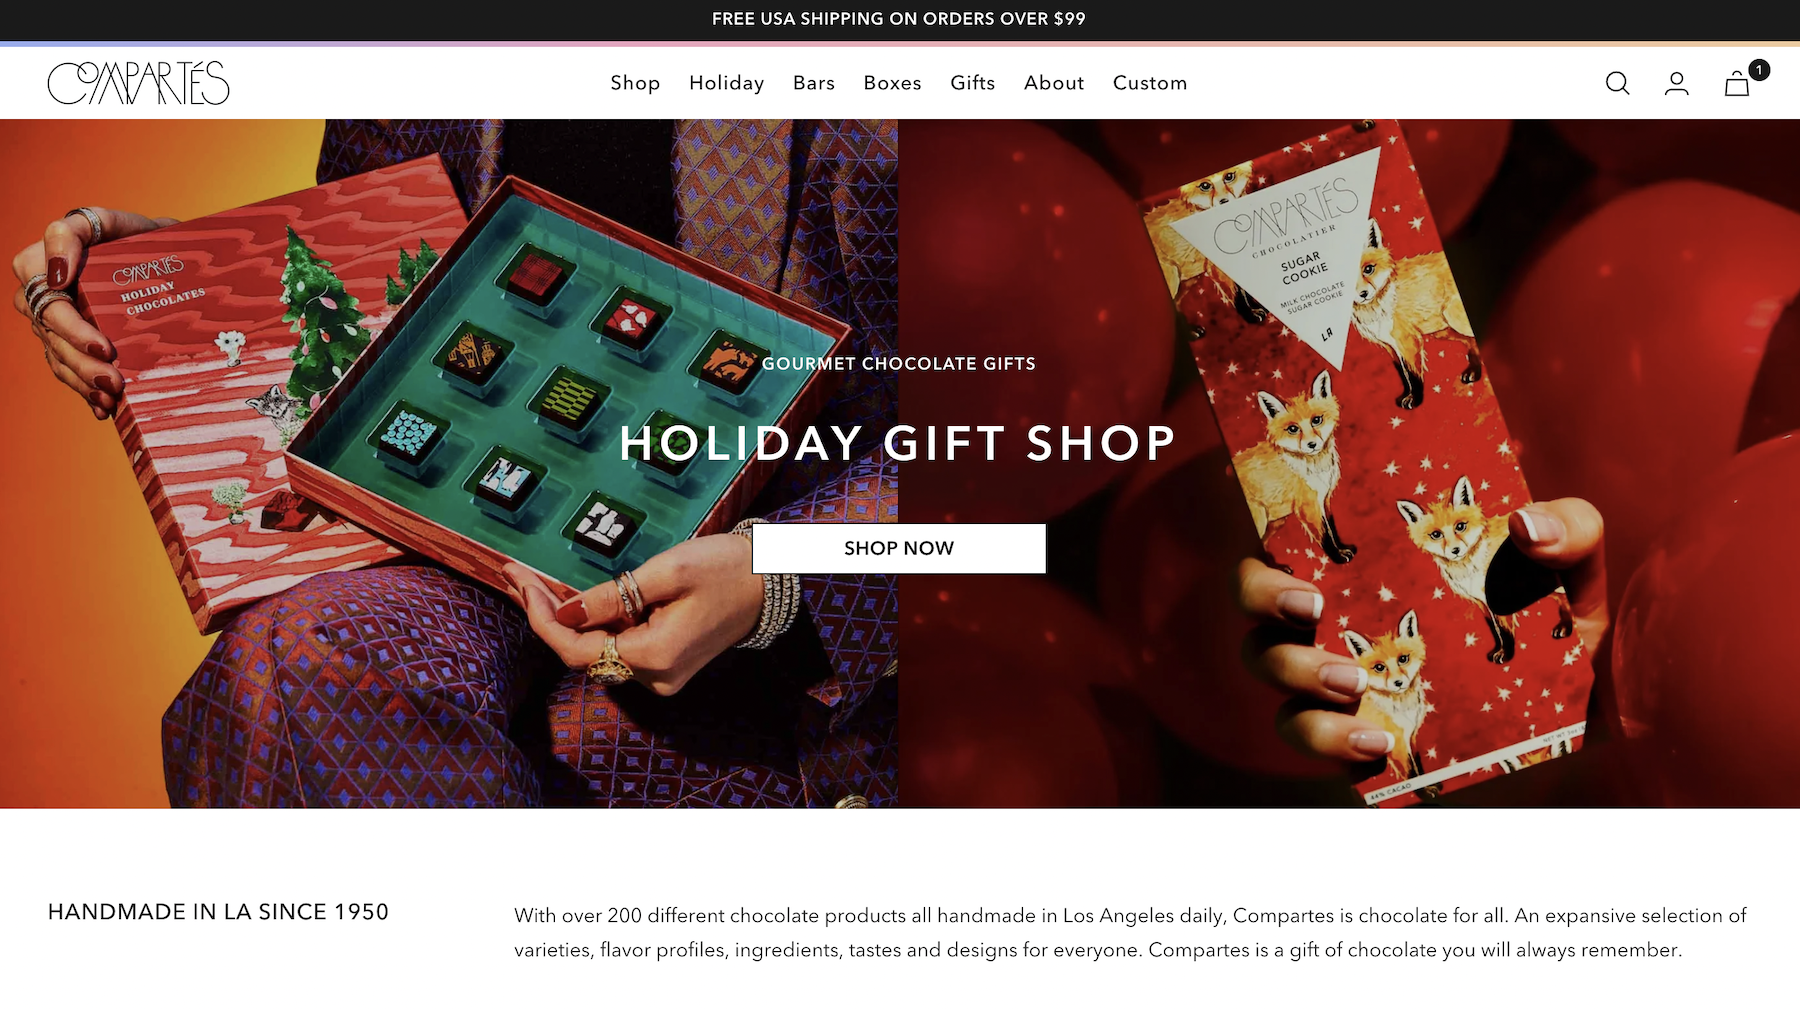This screenshot has height=1009, width=1800.
Task: Open the search magnifier icon
Action: (1617, 83)
